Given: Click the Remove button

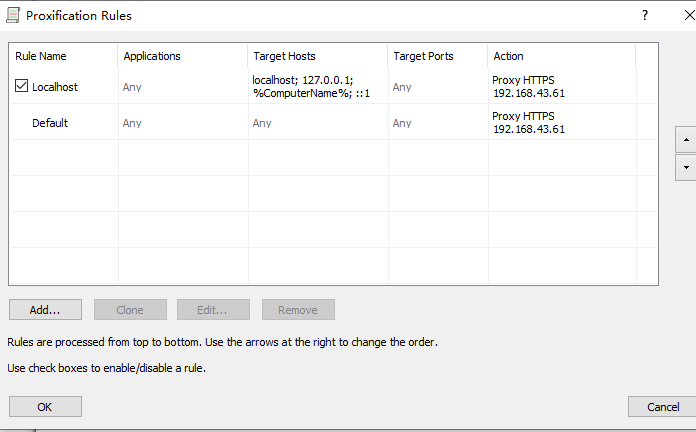Looking at the screenshot, I should (298, 309).
